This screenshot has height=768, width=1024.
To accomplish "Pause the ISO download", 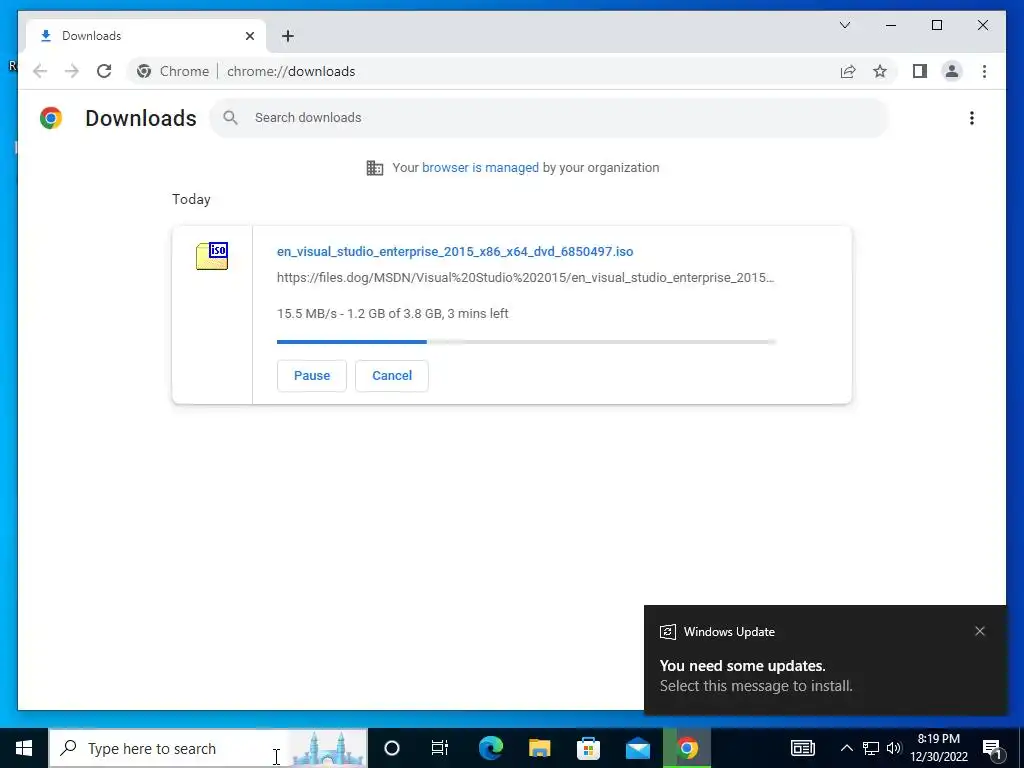I will click(x=312, y=376).
